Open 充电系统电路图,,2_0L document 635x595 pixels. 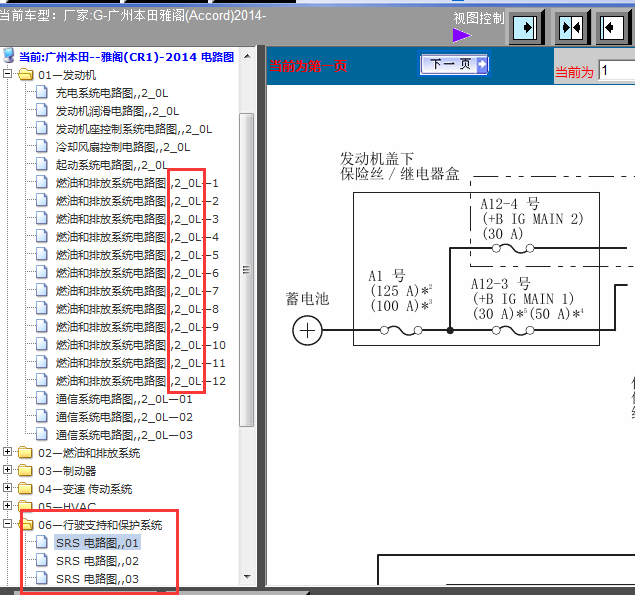coord(112,93)
